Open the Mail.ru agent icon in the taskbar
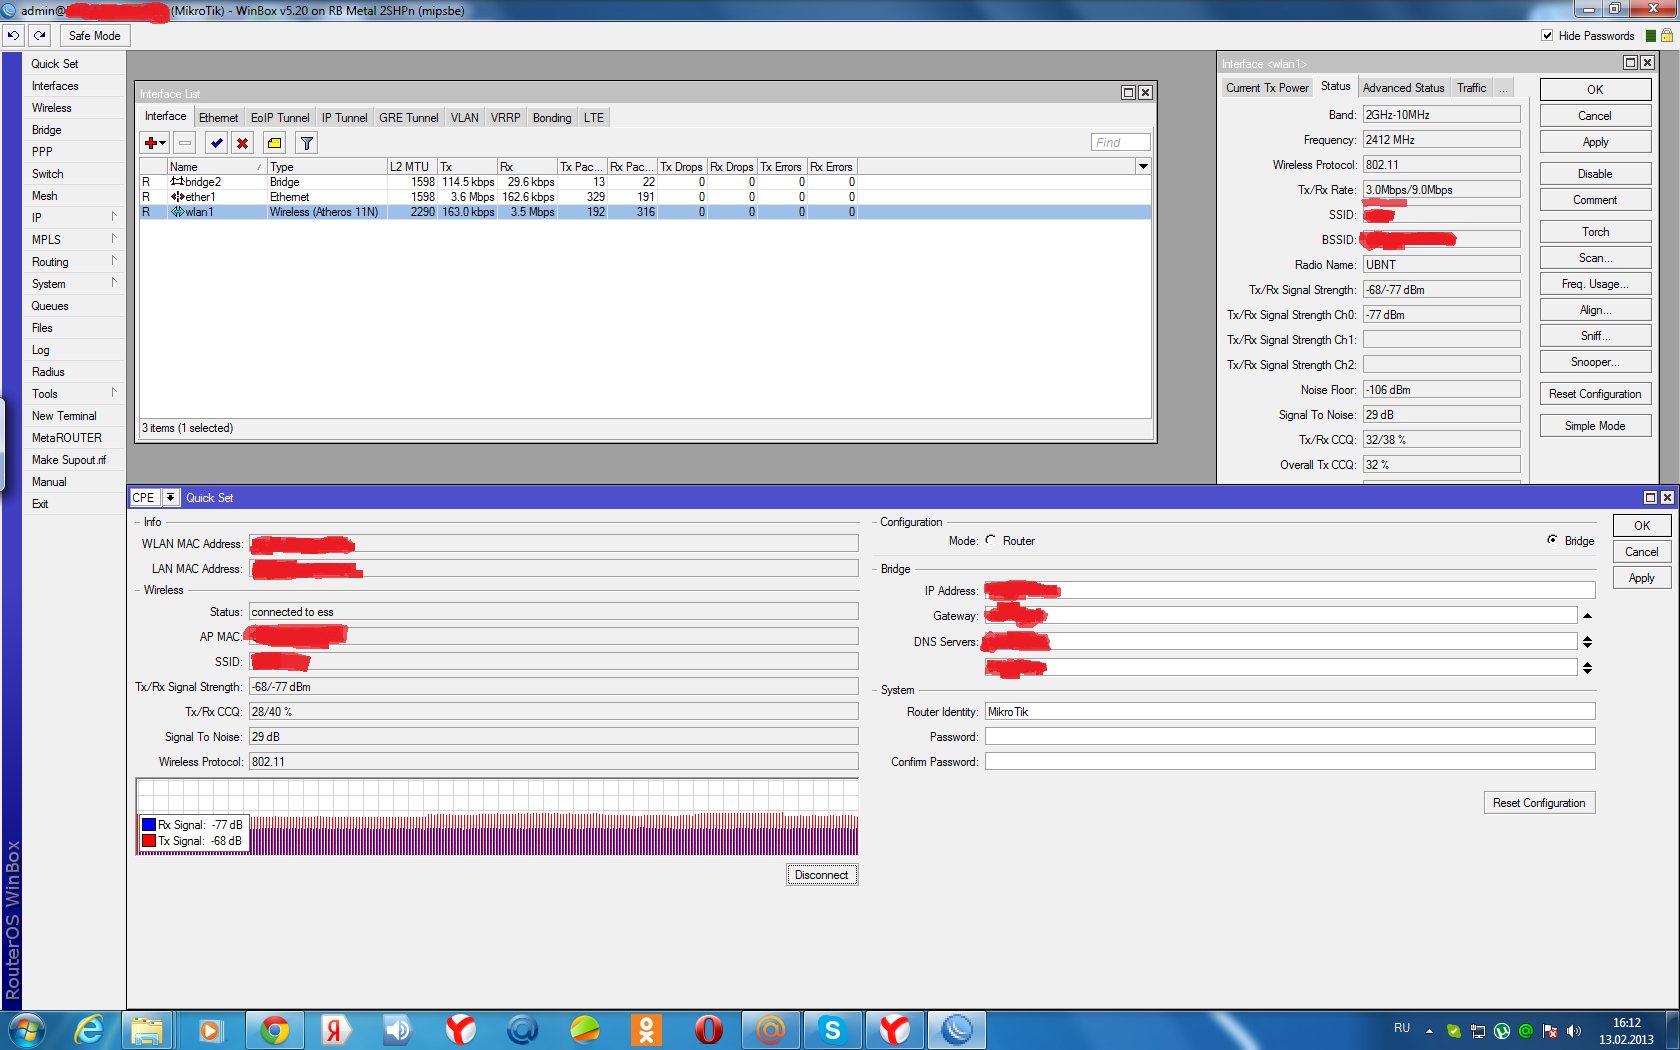The image size is (1680, 1050). coord(771,1029)
